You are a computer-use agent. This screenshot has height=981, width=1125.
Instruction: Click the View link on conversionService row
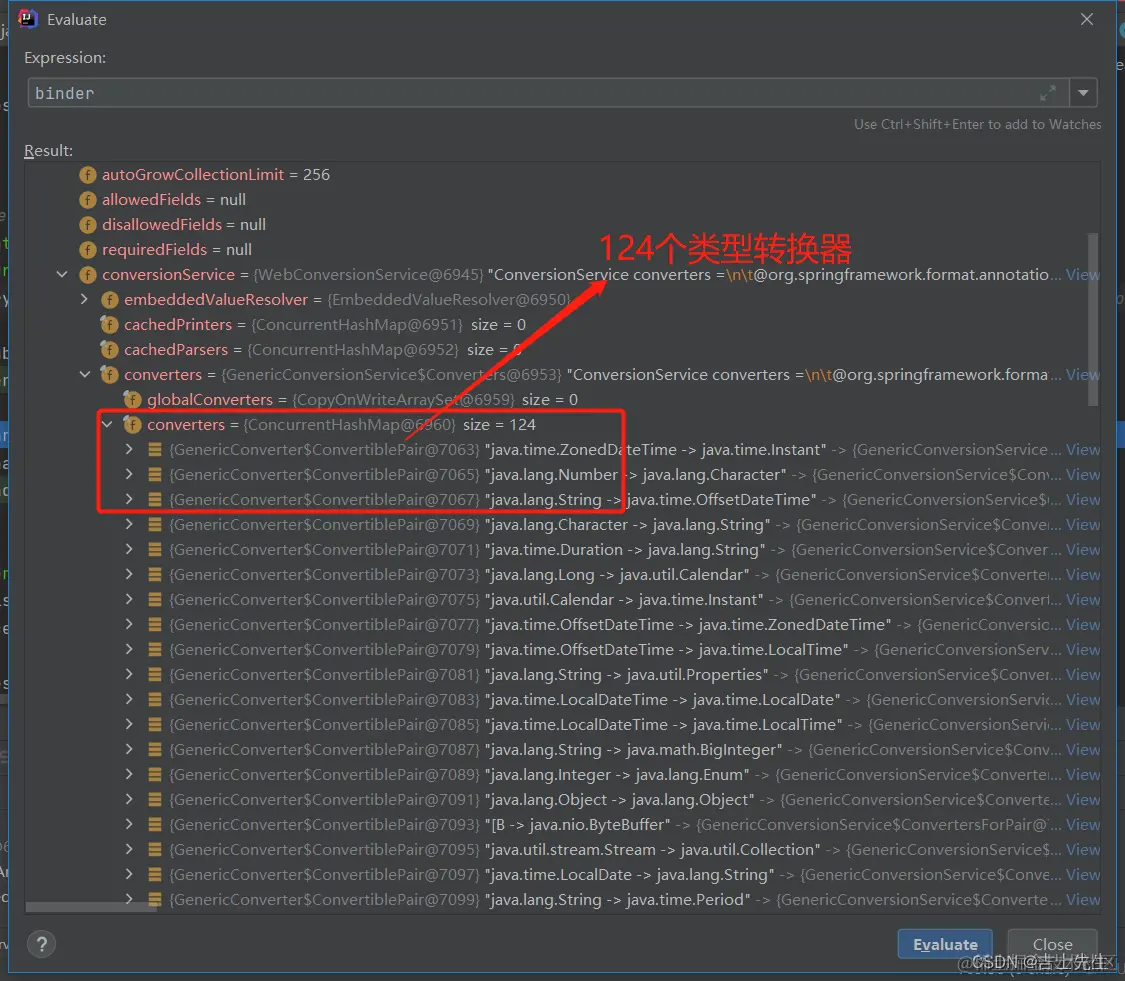click(1082, 274)
